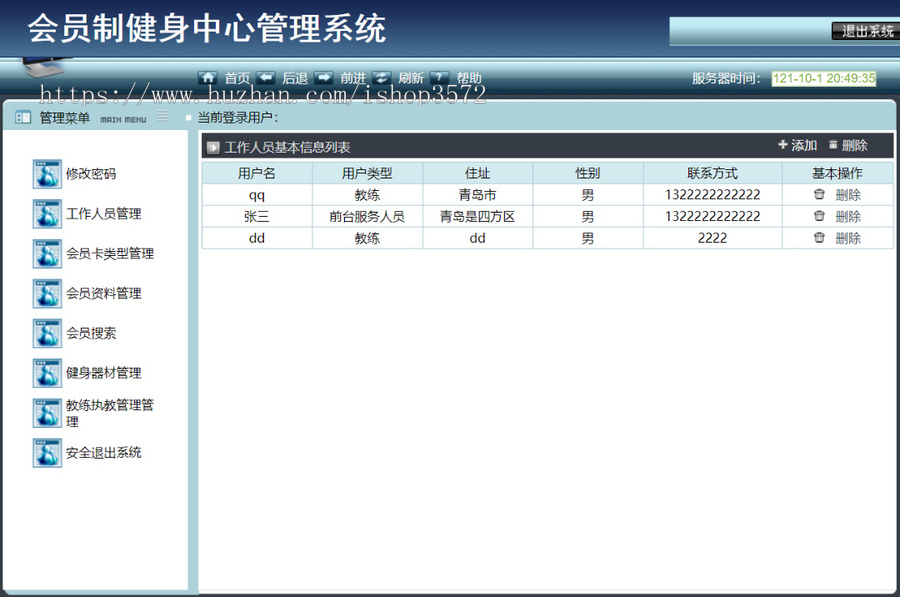Click 删除 link for user dd
900x597 pixels.
click(848, 238)
